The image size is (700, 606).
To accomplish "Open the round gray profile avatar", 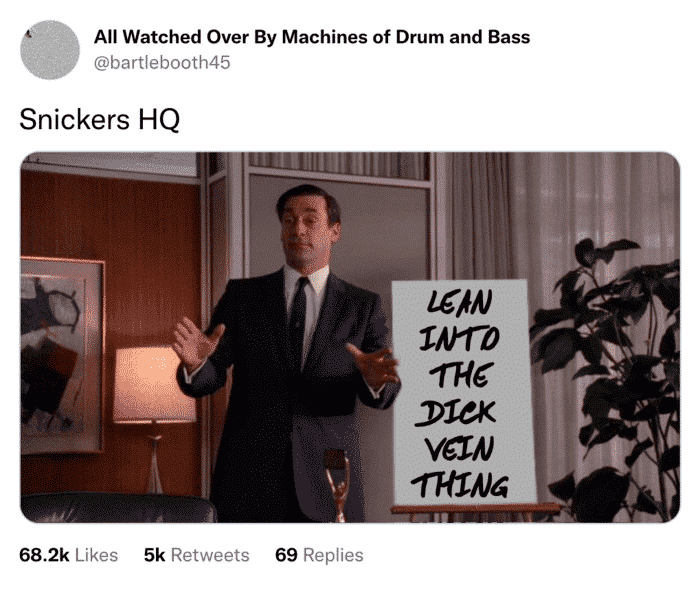I will pyautogui.click(x=50, y=50).
